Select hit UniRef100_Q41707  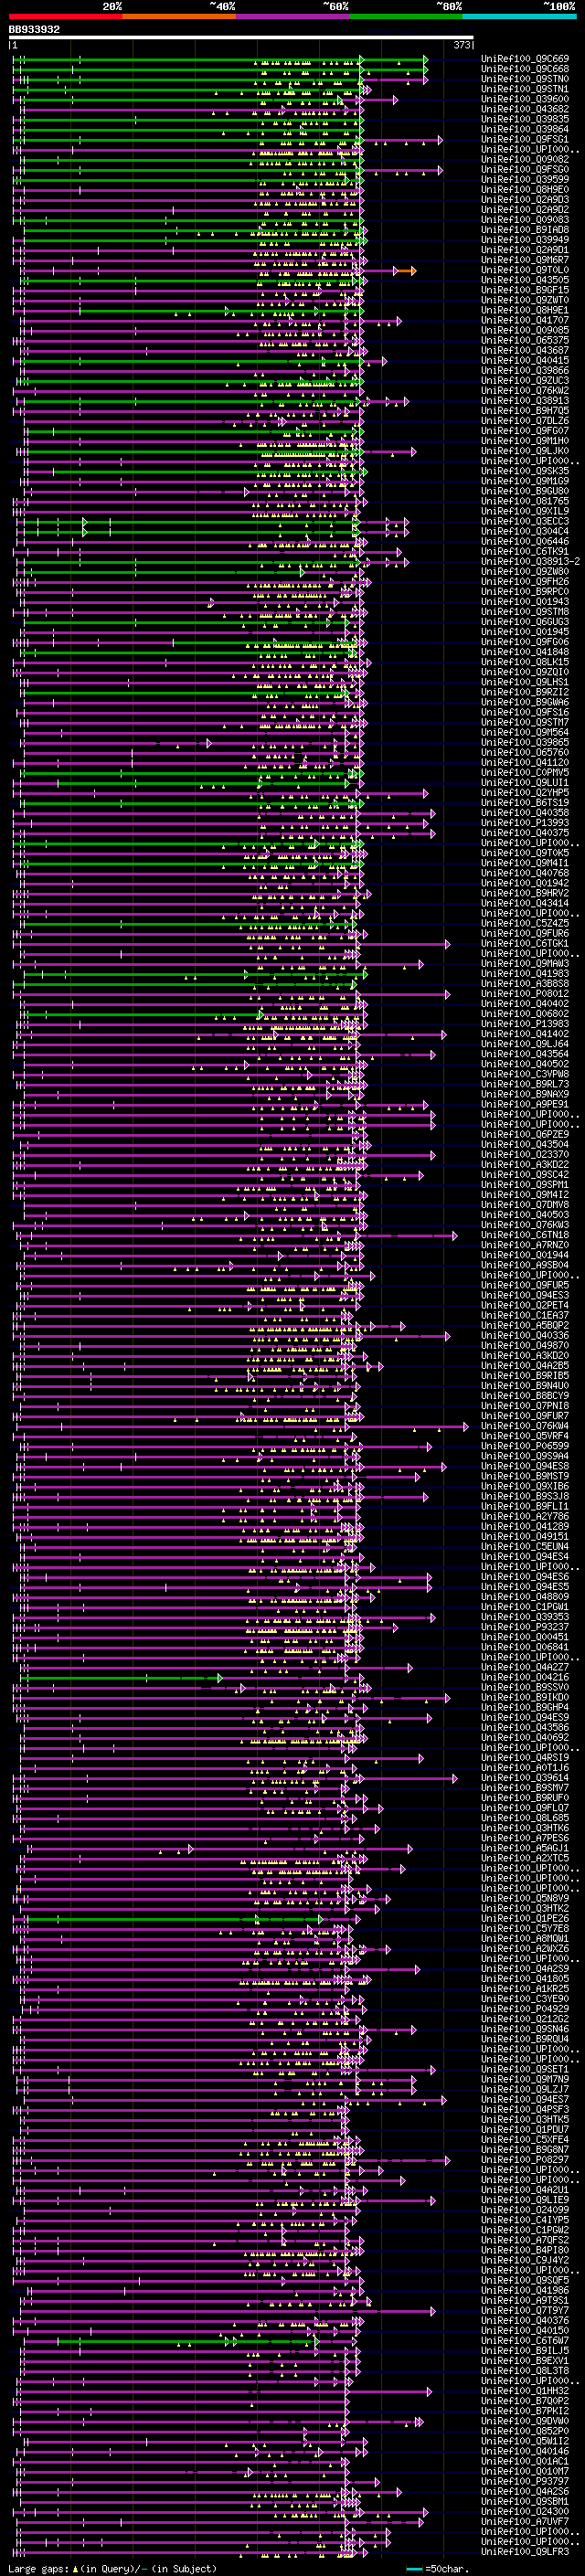(525, 320)
